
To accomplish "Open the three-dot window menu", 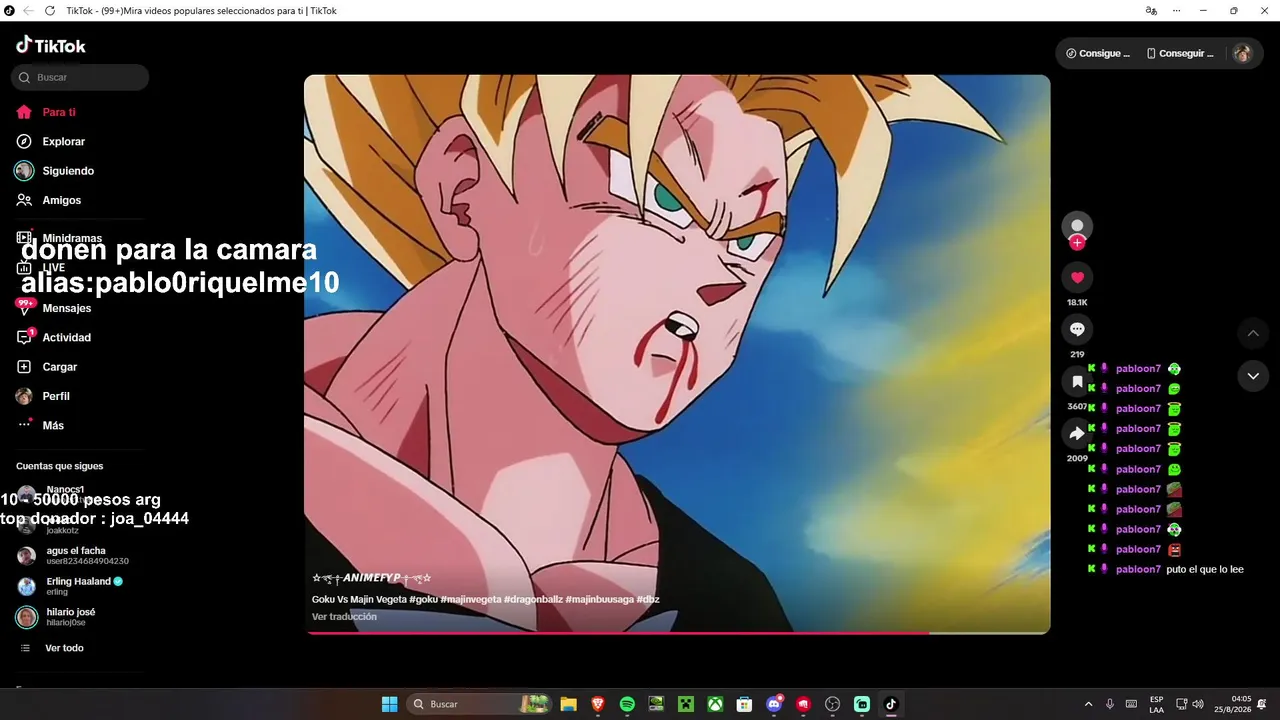I will [x=1177, y=11].
